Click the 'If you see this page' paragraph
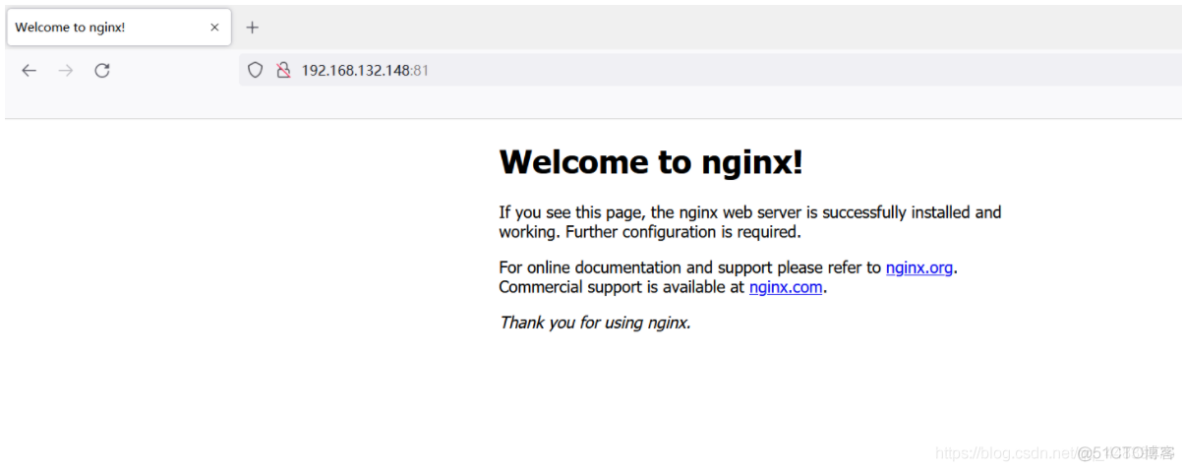This screenshot has width=1184, height=471. click(x=750, y=222)
